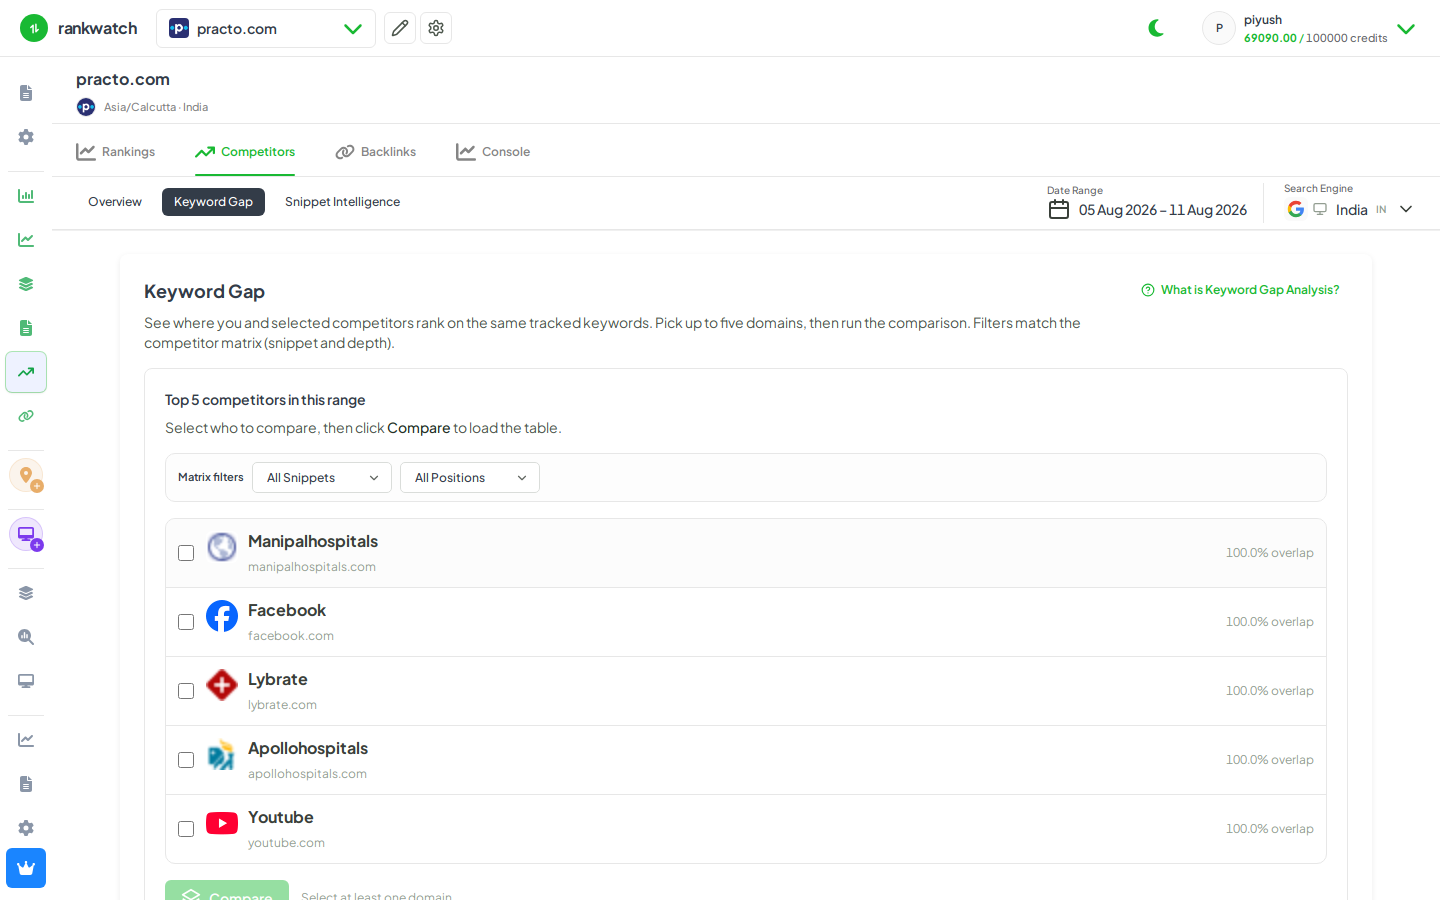Click the practo.com page heading
1440x900 pixels.
pyautogui.click(x=123, y=79)
